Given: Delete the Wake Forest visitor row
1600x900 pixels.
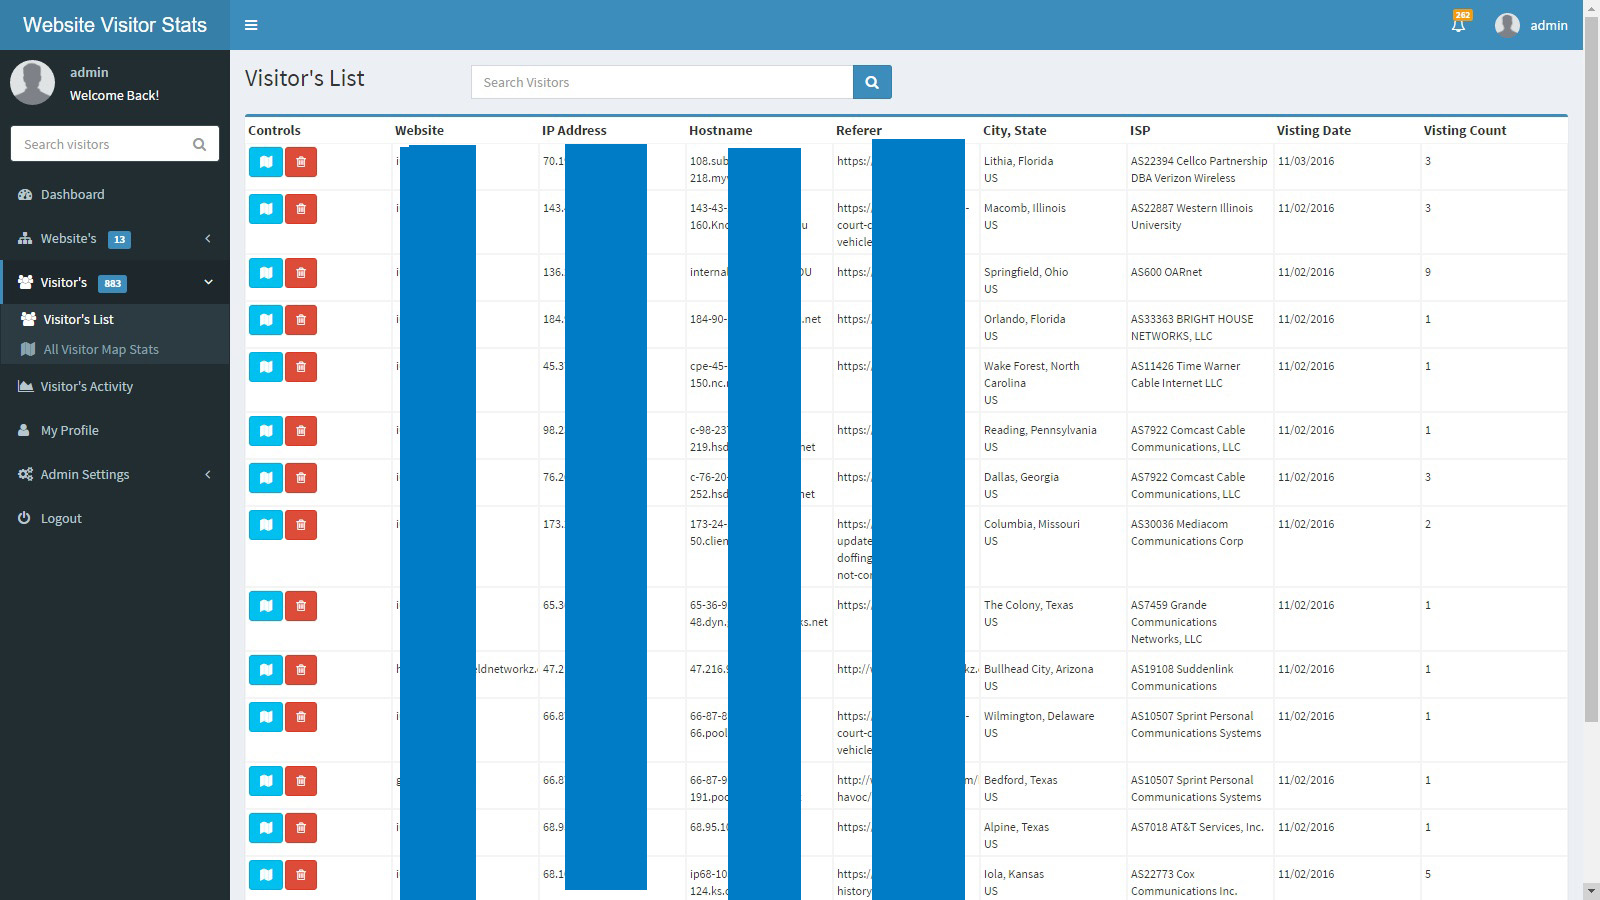Looking at the screenshot, I should pyautogui.click(x=301, y=366).
